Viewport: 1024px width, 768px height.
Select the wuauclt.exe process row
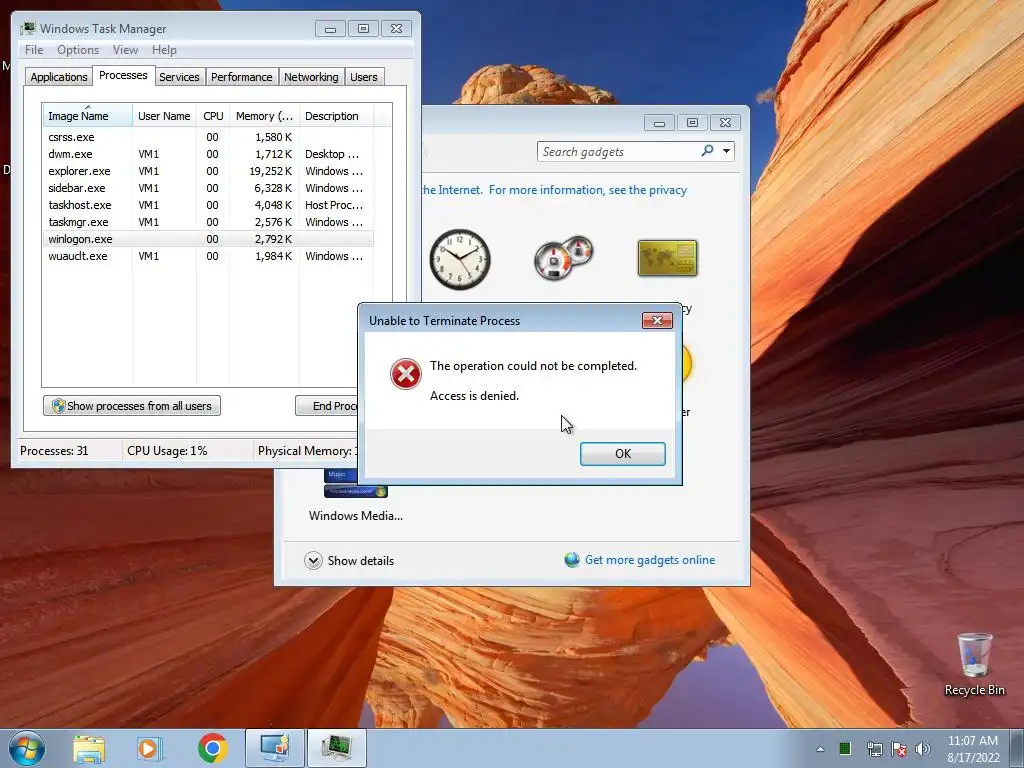tap(208, 256)
